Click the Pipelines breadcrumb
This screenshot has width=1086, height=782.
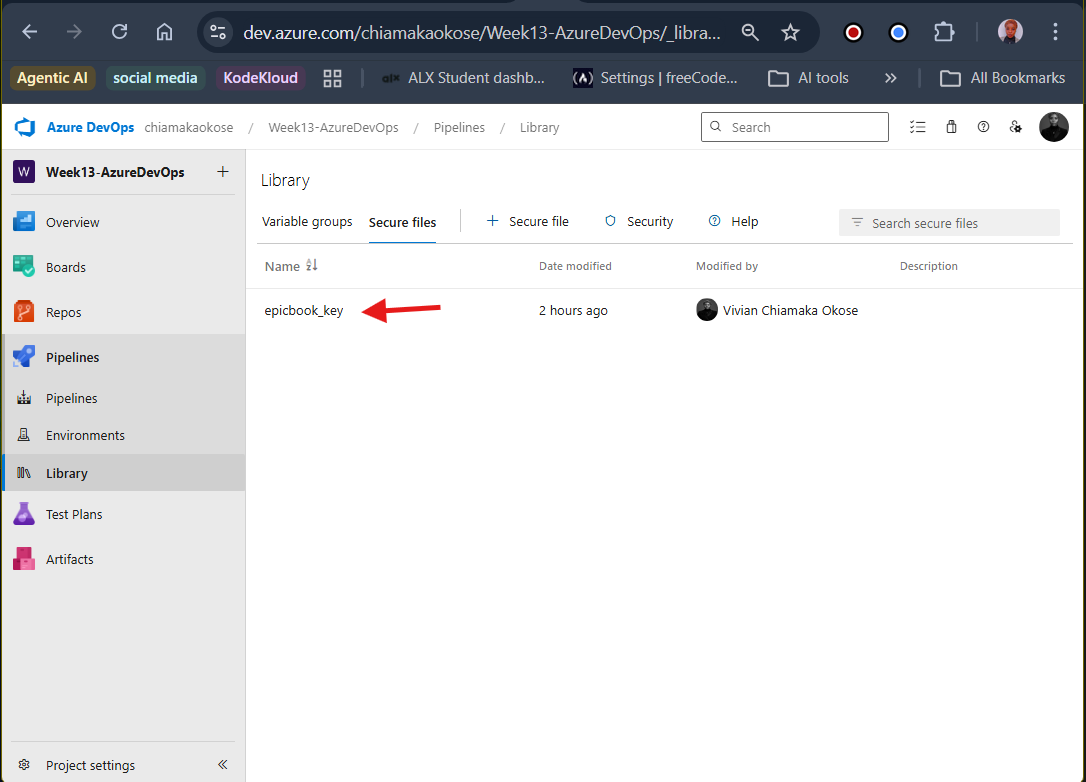tap(459, 127)
